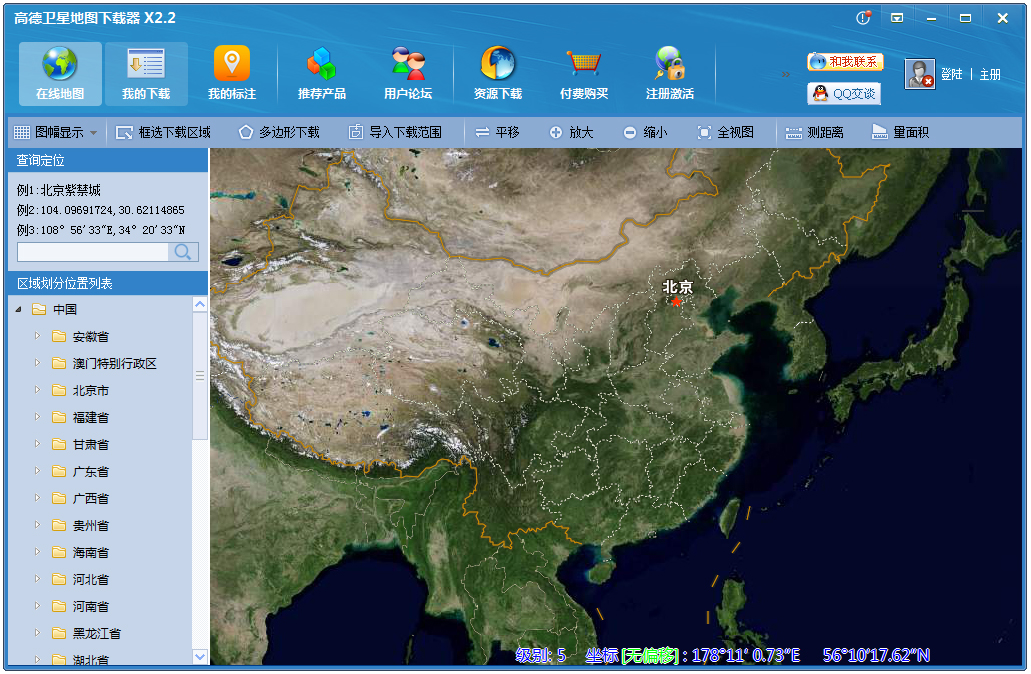The height and width of the screenshot is (674, 1031).
Task: Open 我的标注 markers page
Action: pyautogui.click(x=232, y=74)
